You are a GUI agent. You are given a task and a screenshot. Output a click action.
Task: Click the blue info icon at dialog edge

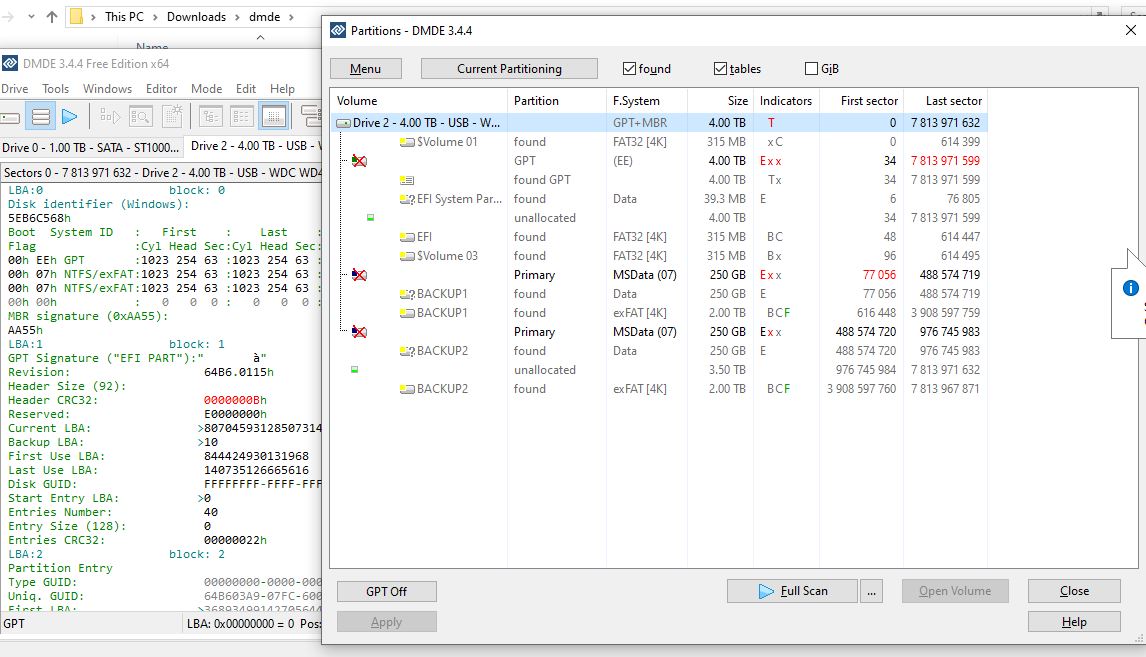pos(1130,288)
